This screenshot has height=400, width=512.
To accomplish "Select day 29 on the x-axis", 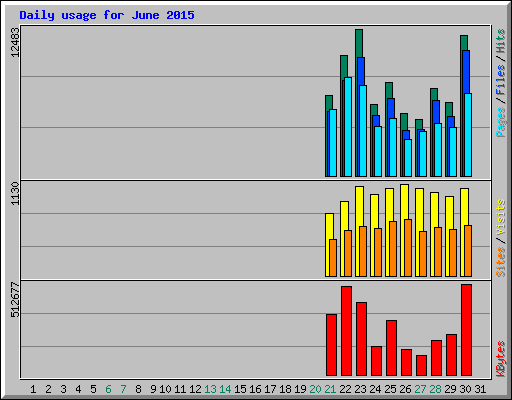I will 450,389.
